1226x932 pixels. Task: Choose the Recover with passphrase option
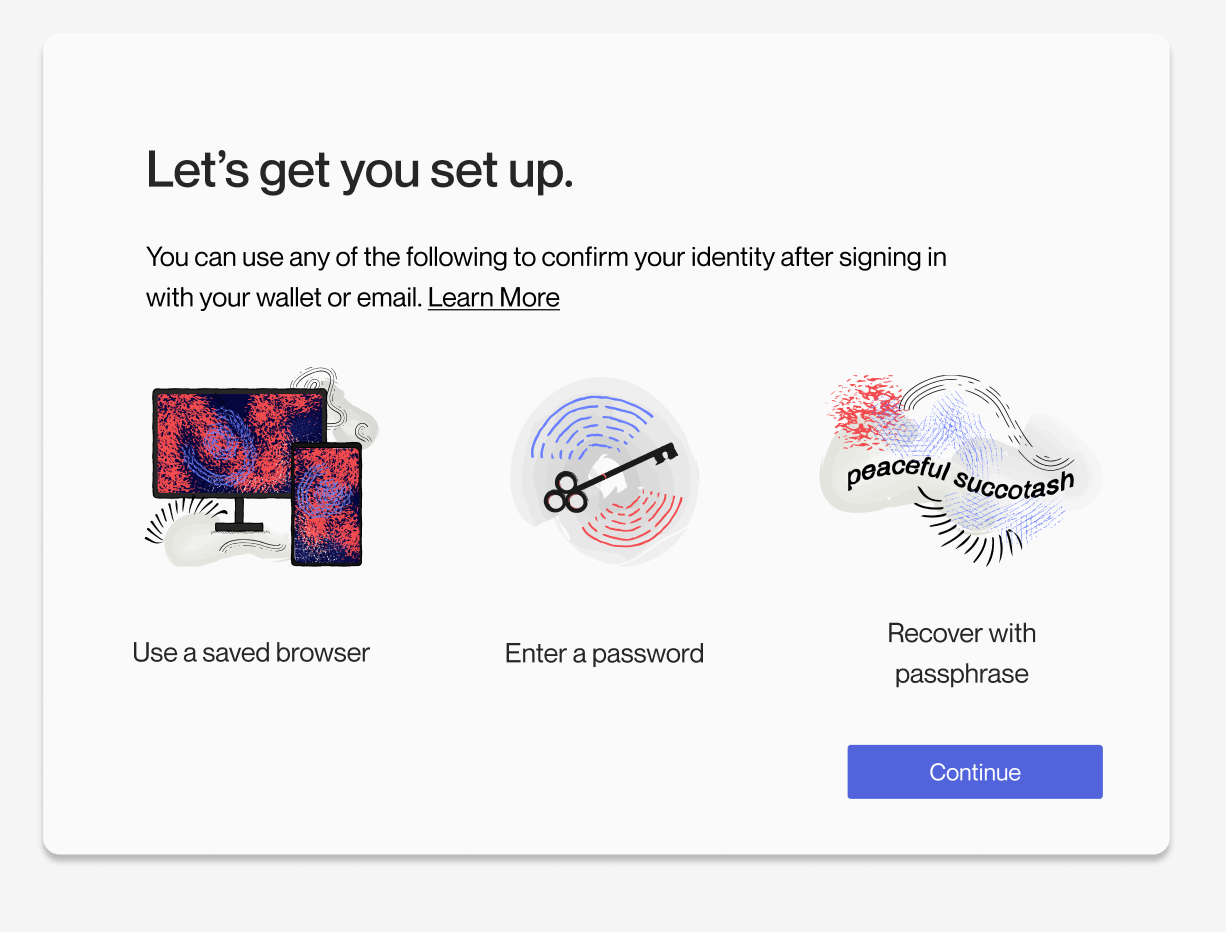pos(961,652)
